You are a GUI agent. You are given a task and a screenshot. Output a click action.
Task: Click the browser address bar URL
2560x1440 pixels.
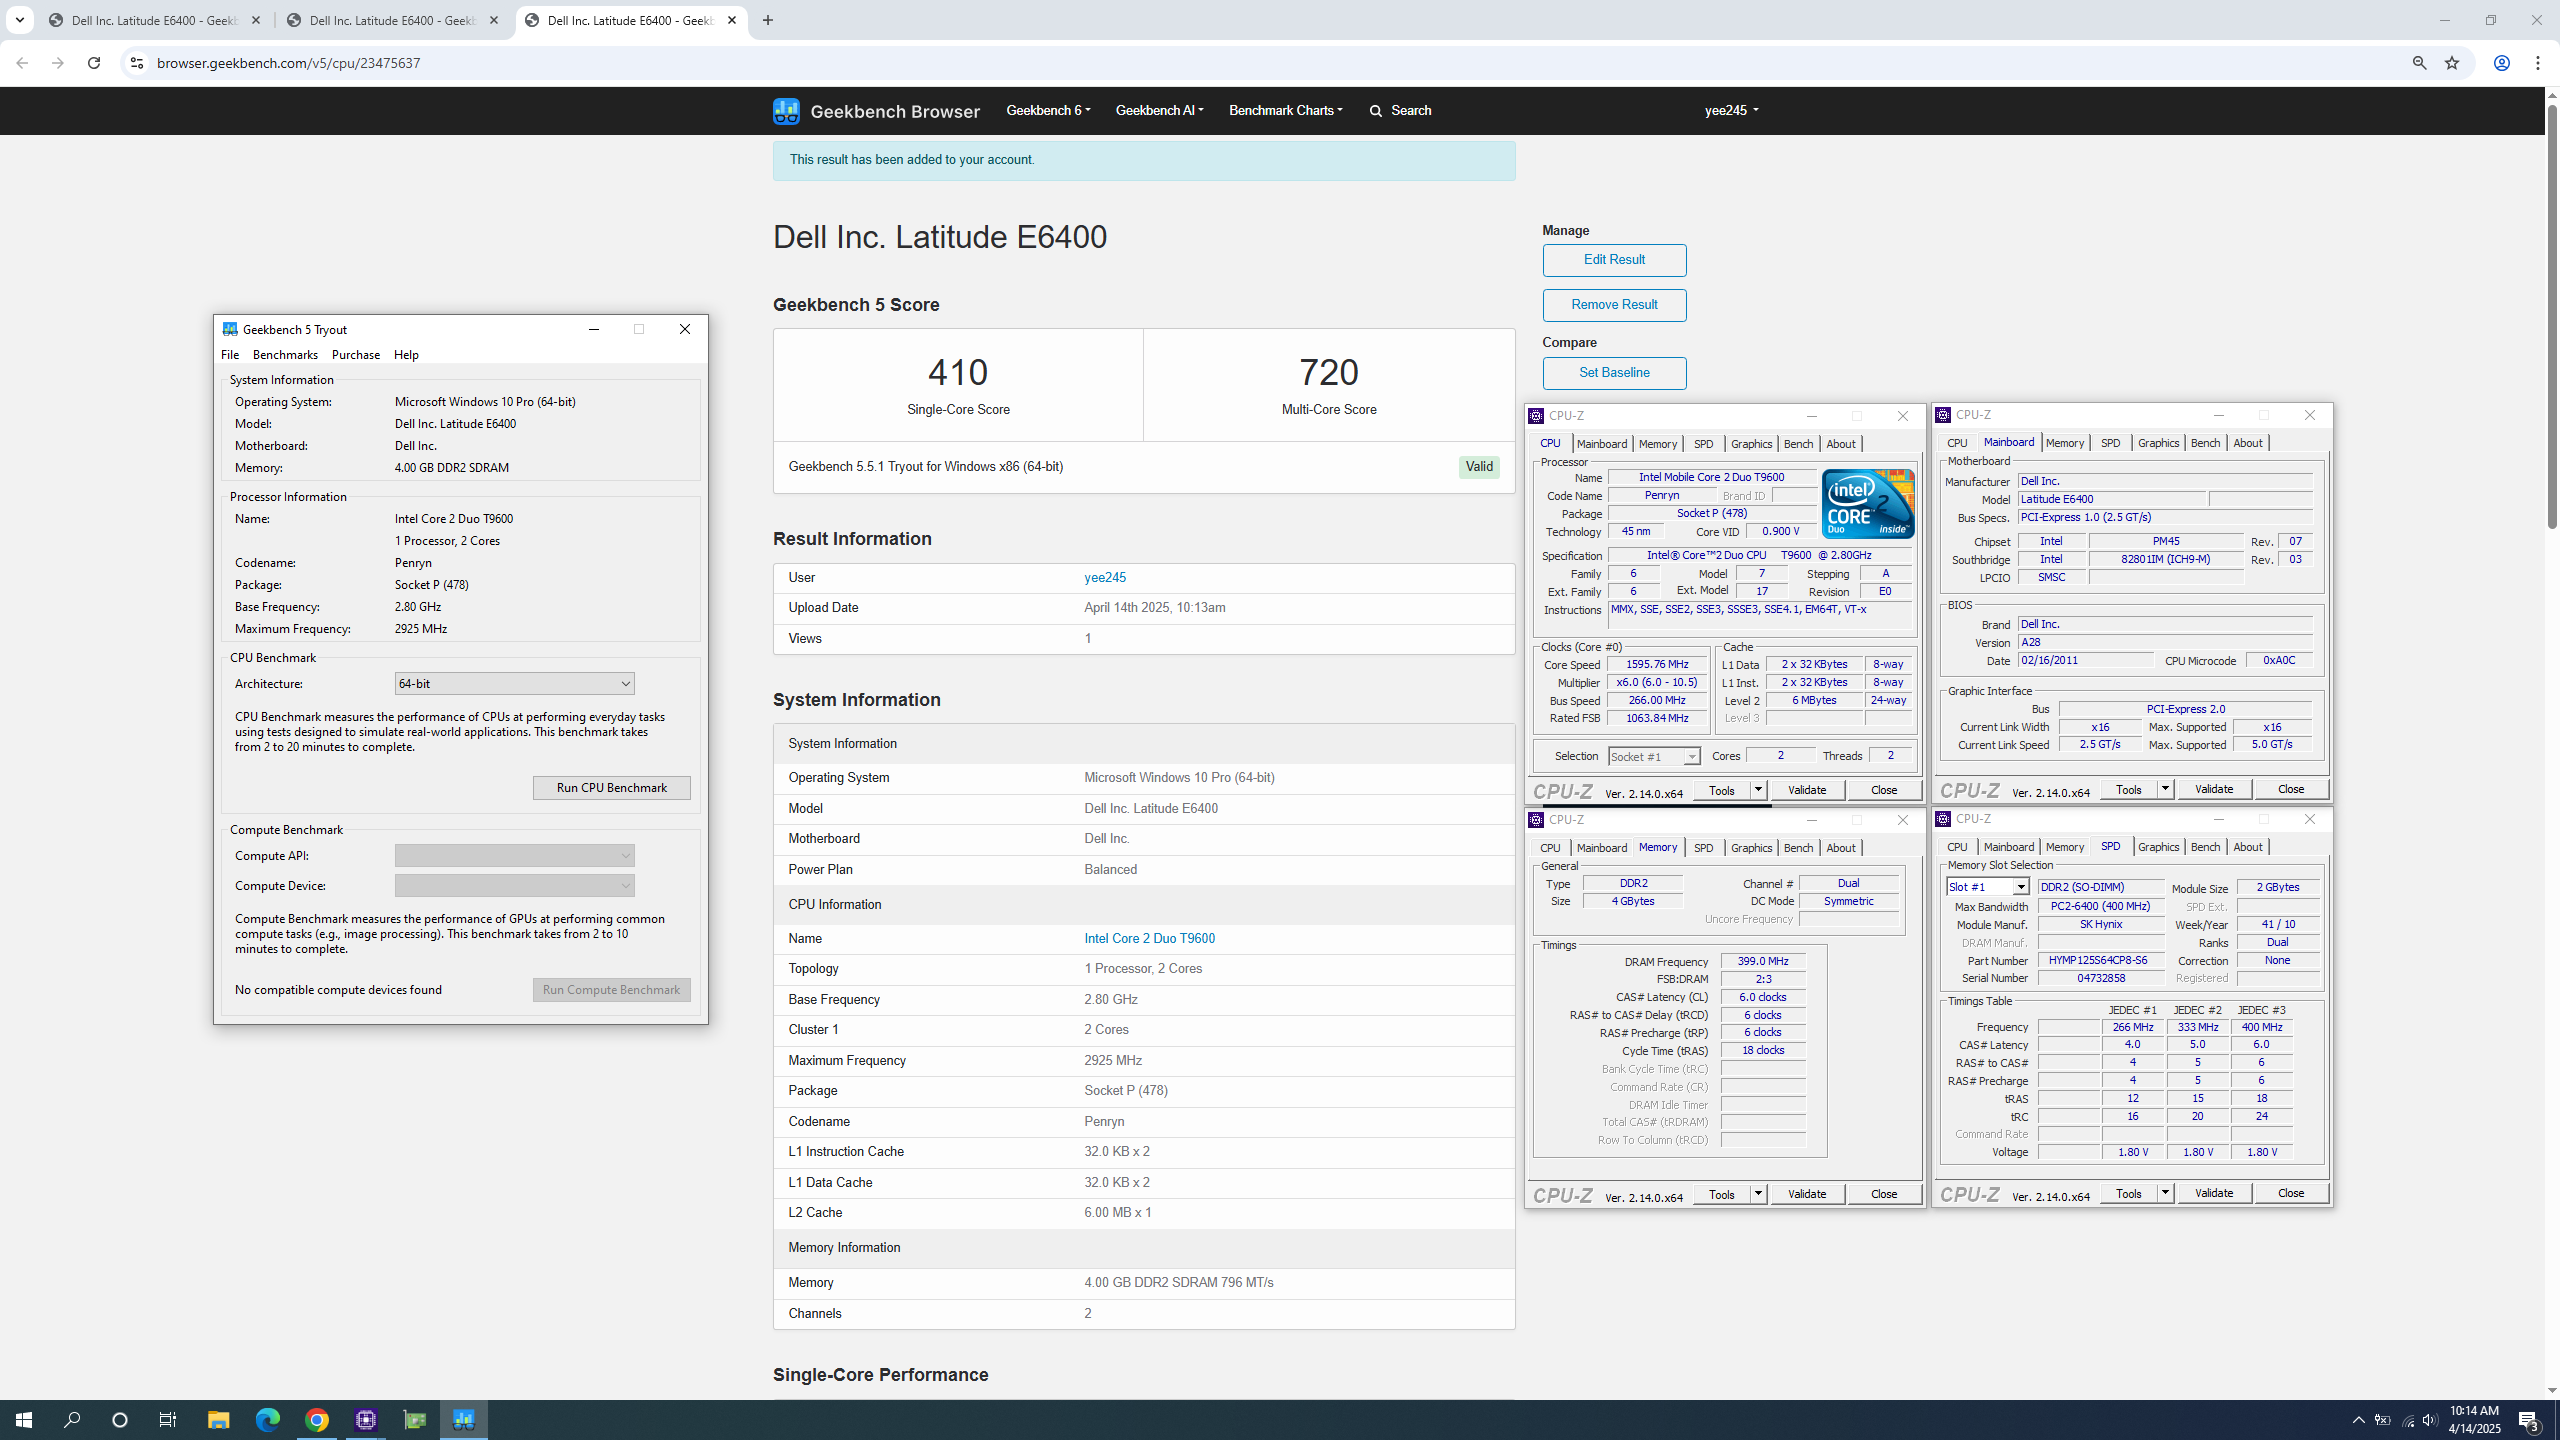pos(288,63)
